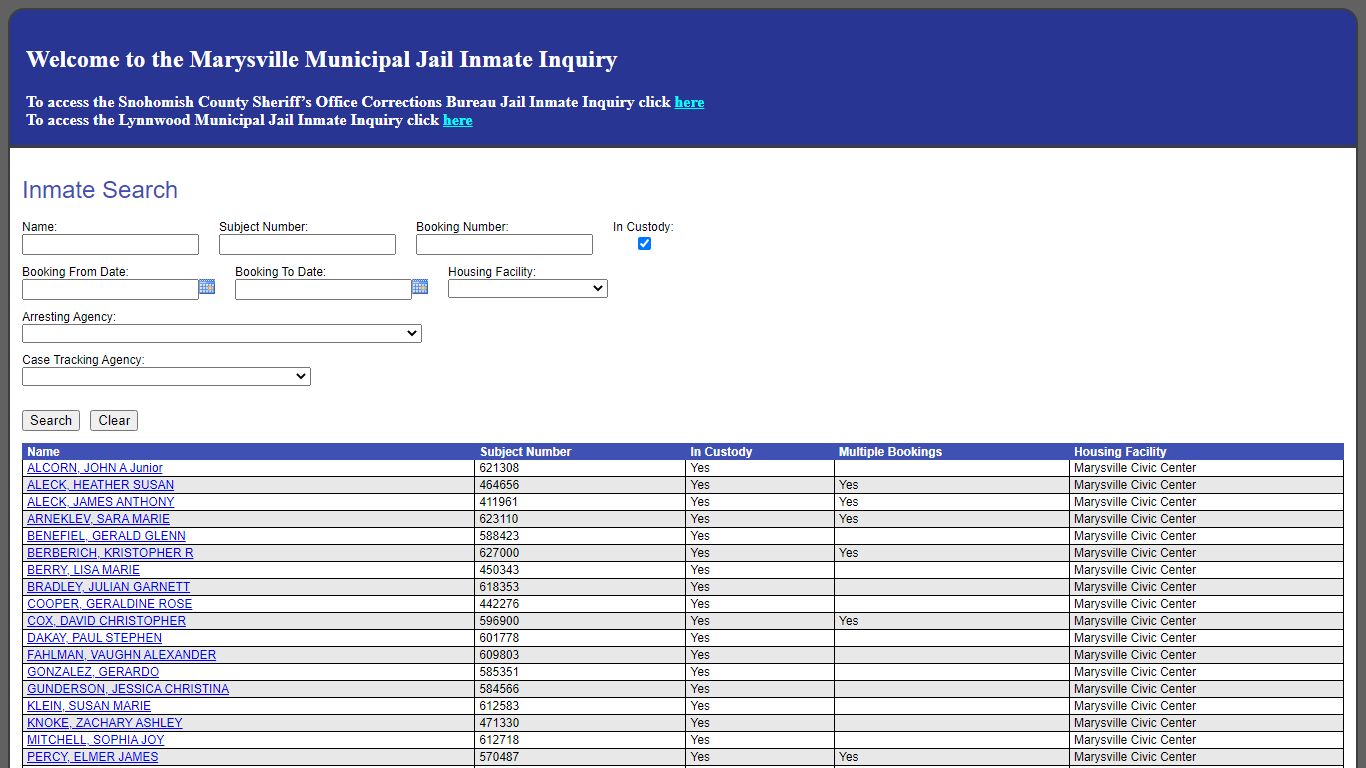Focus the Booking Number input field

pos(505,245)
